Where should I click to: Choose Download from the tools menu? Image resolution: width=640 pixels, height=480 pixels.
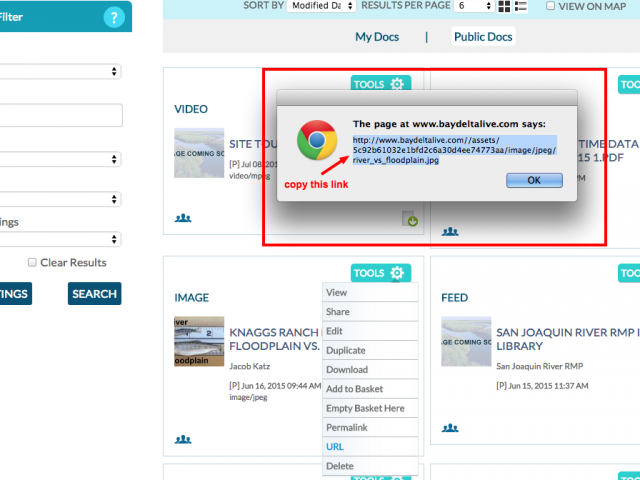click(370, 369)
